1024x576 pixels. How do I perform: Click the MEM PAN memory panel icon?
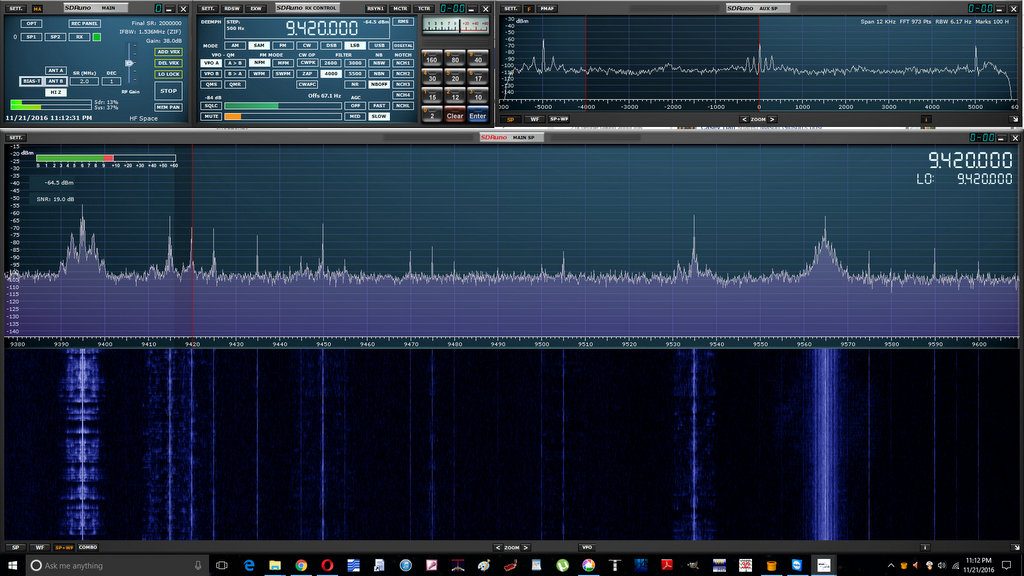pos(168,107)
